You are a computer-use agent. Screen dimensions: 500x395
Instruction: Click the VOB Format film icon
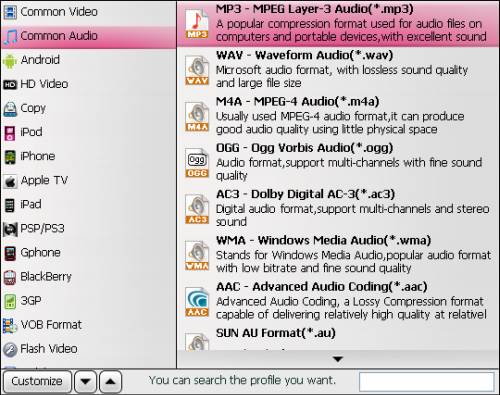[x=10, y=326]
